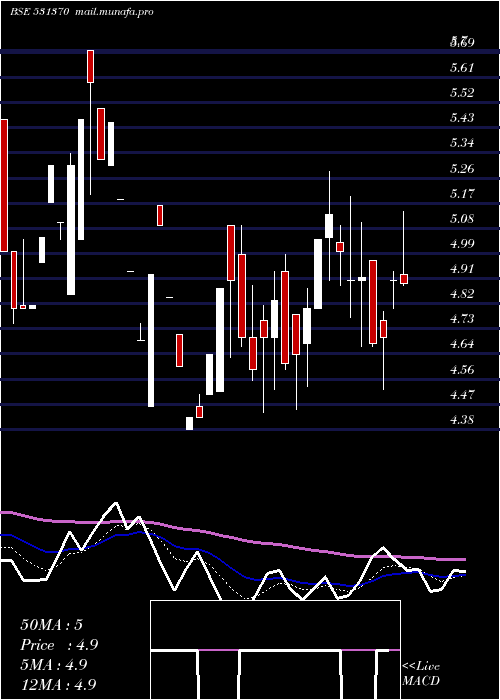Select the 5.61 price axis label
This screenshot has width=500, height=700.
coord(462,68)
